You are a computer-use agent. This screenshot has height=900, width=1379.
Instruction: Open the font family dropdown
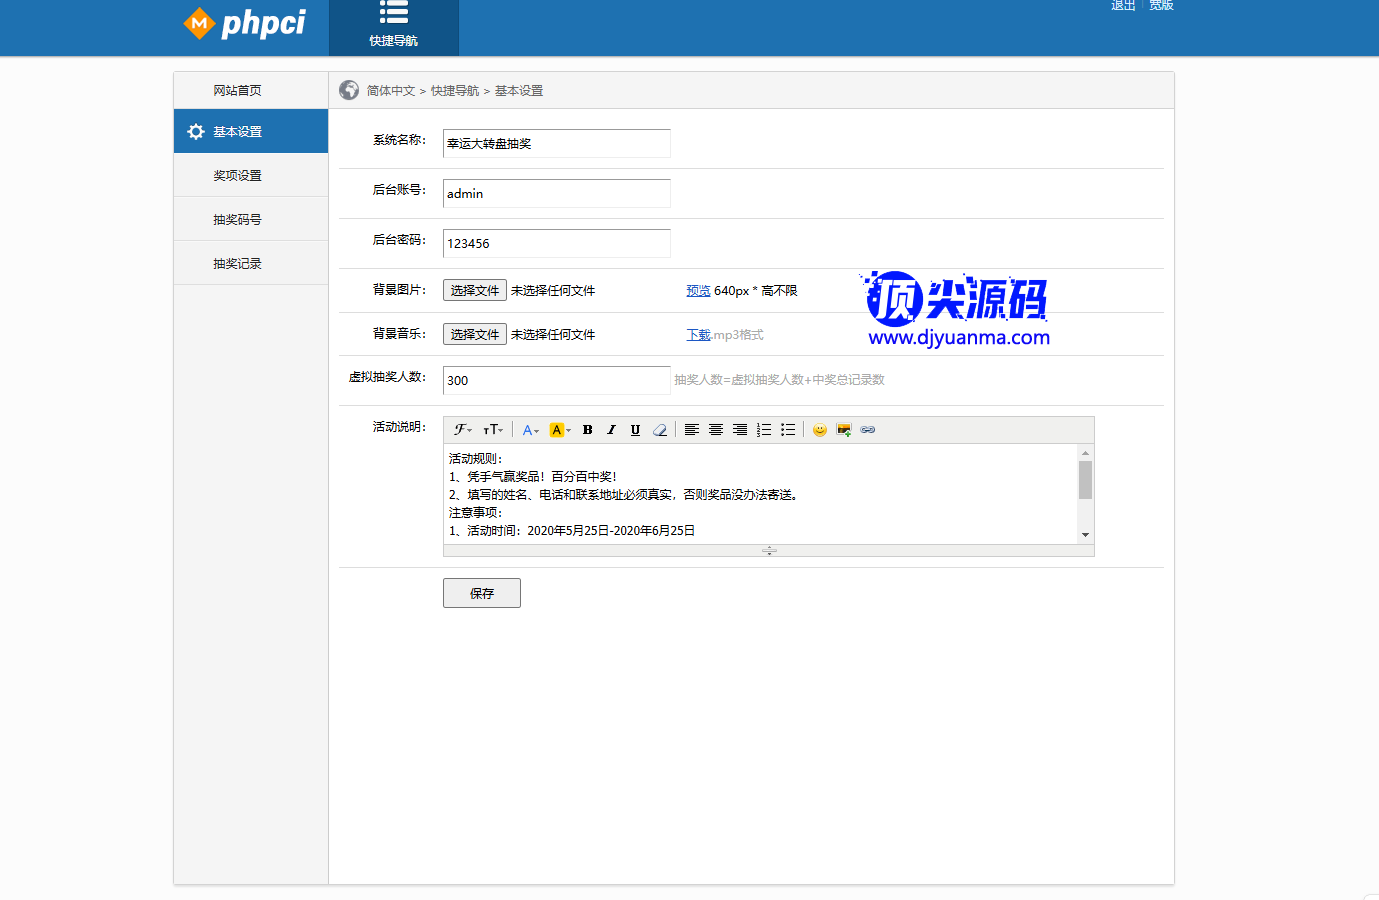[462, 430]
